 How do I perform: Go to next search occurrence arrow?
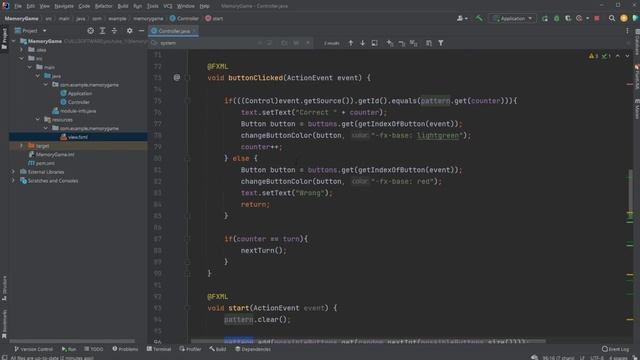pos(362,43)
